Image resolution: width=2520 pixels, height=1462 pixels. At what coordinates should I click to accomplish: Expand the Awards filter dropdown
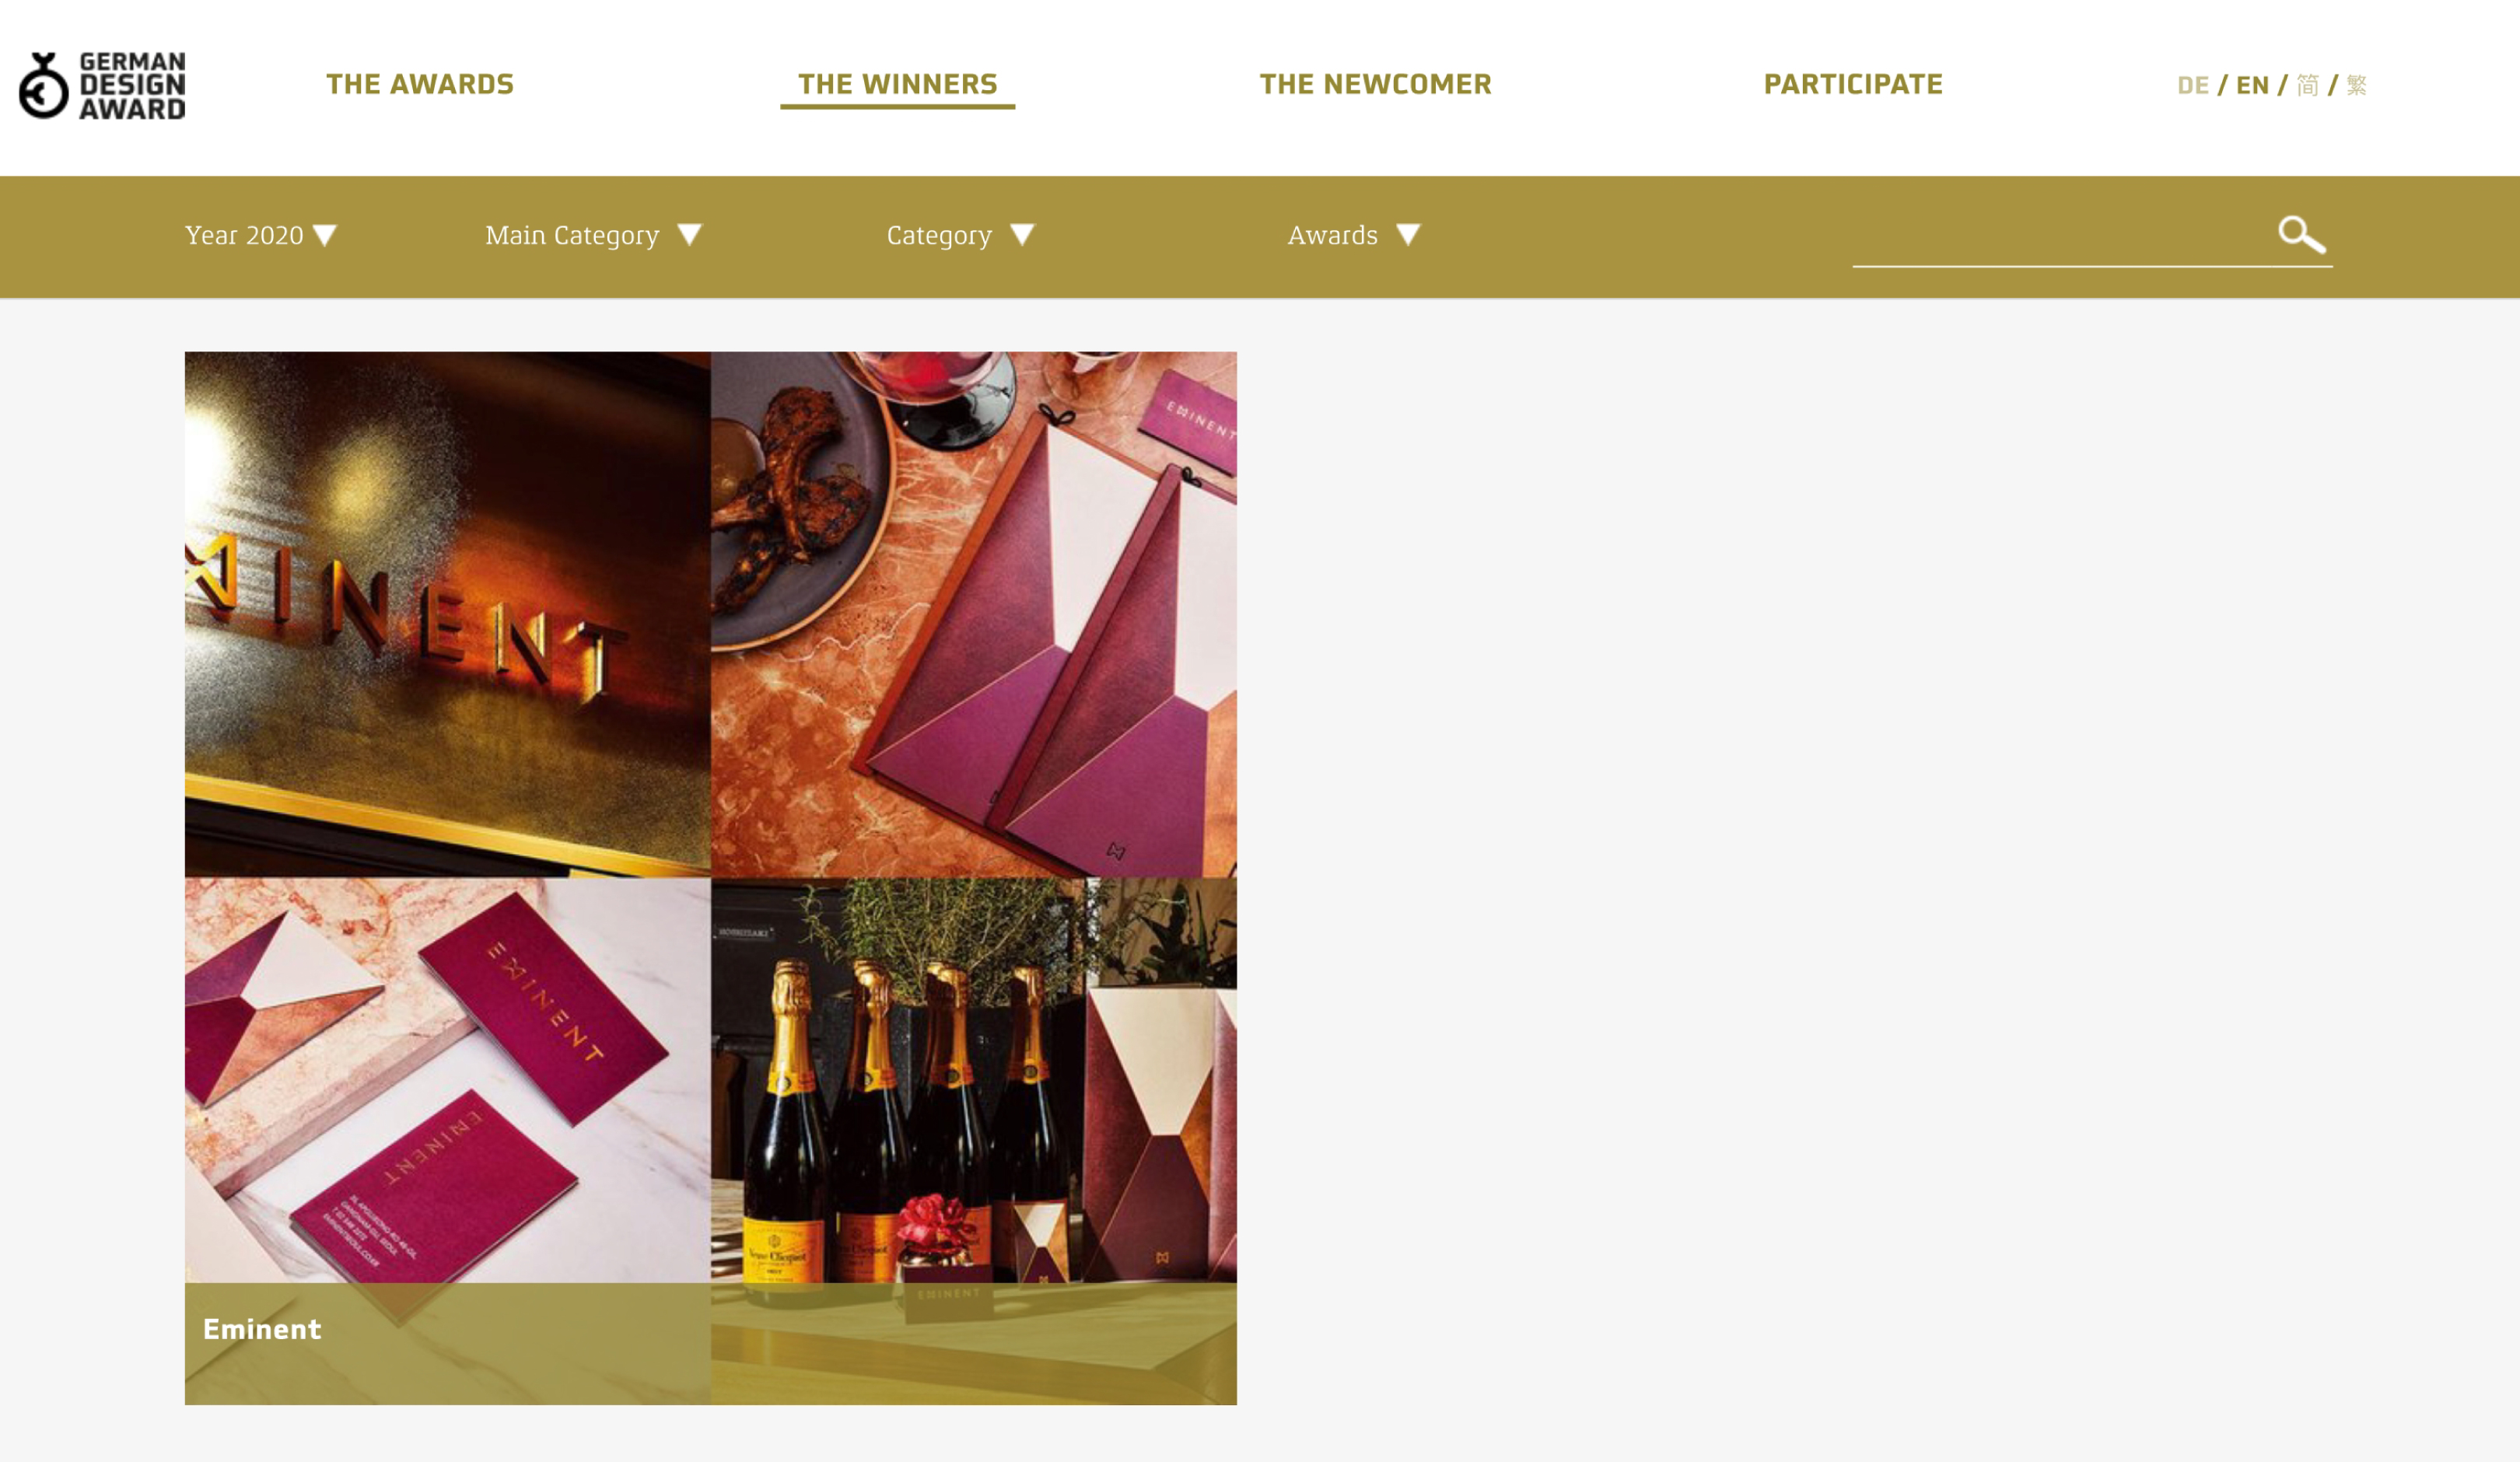pyautogui.click(x=1354, y=235)
